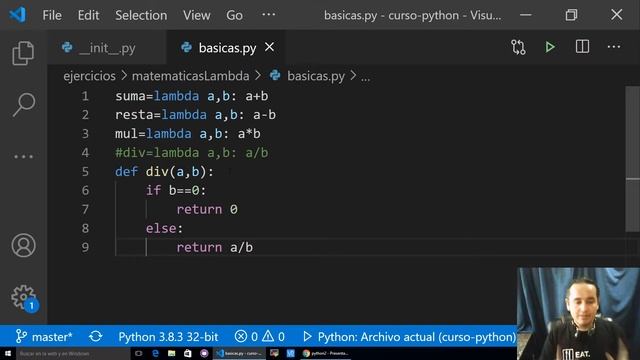Open the Edit menu
Viewport: 640px width, 360px height.
coord(88,16)
